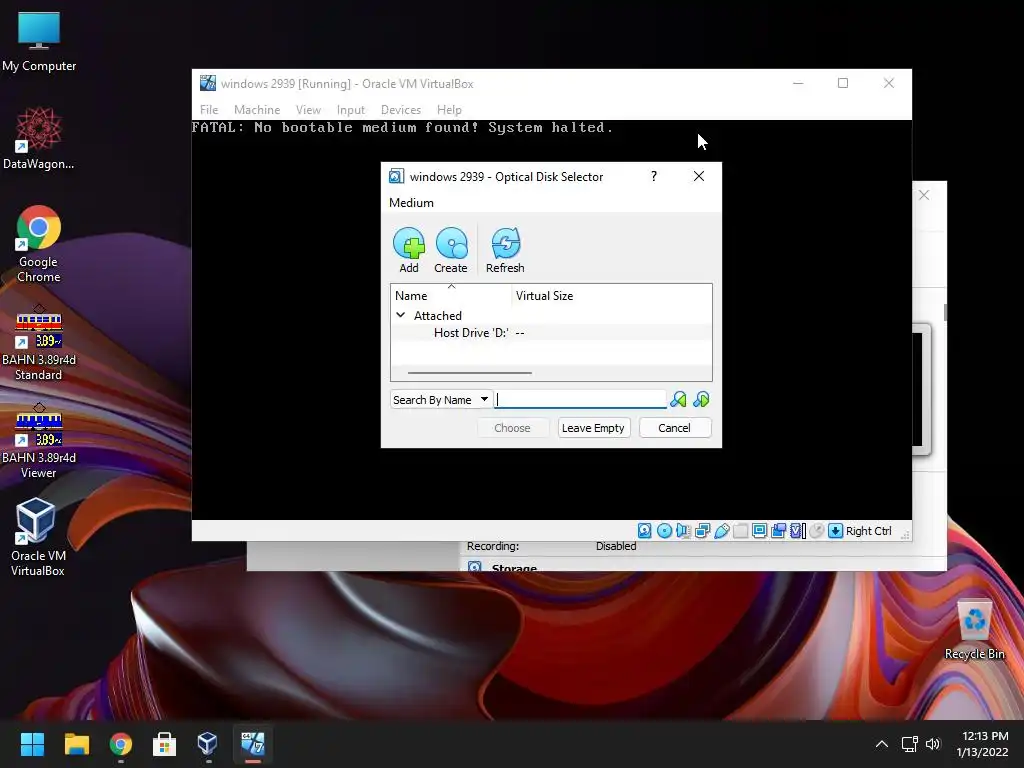Screen dimensions: 1024x768
Task: Show hidden icons chevron in system tray
Action: [x=882, y=744]
